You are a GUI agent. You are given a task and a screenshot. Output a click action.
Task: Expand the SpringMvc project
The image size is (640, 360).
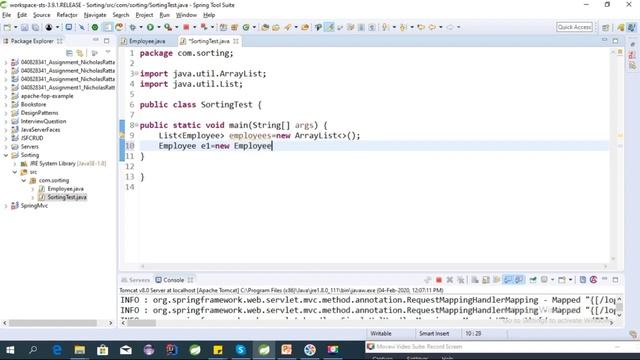[6, 206]
